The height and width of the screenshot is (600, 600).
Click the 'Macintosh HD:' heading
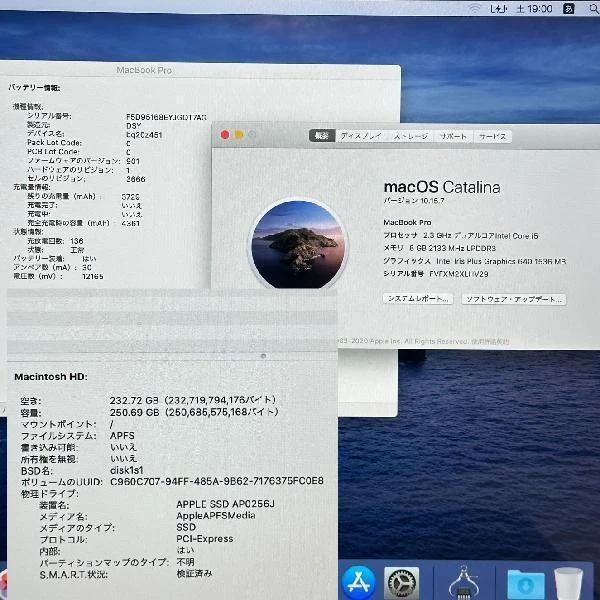tap(51, 377)
